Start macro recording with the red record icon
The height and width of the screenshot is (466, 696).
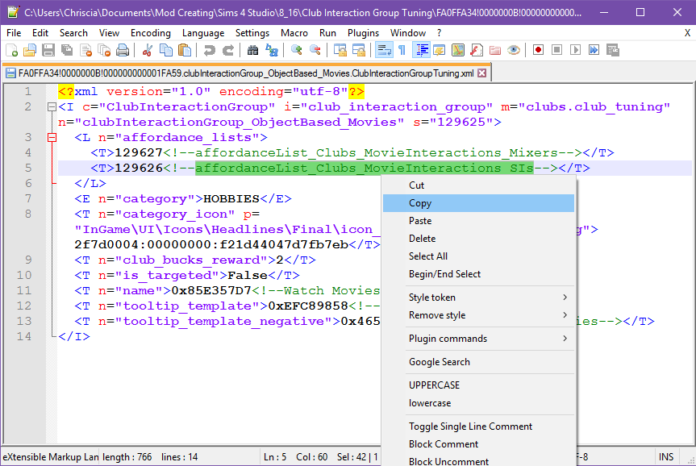[538, 49]
